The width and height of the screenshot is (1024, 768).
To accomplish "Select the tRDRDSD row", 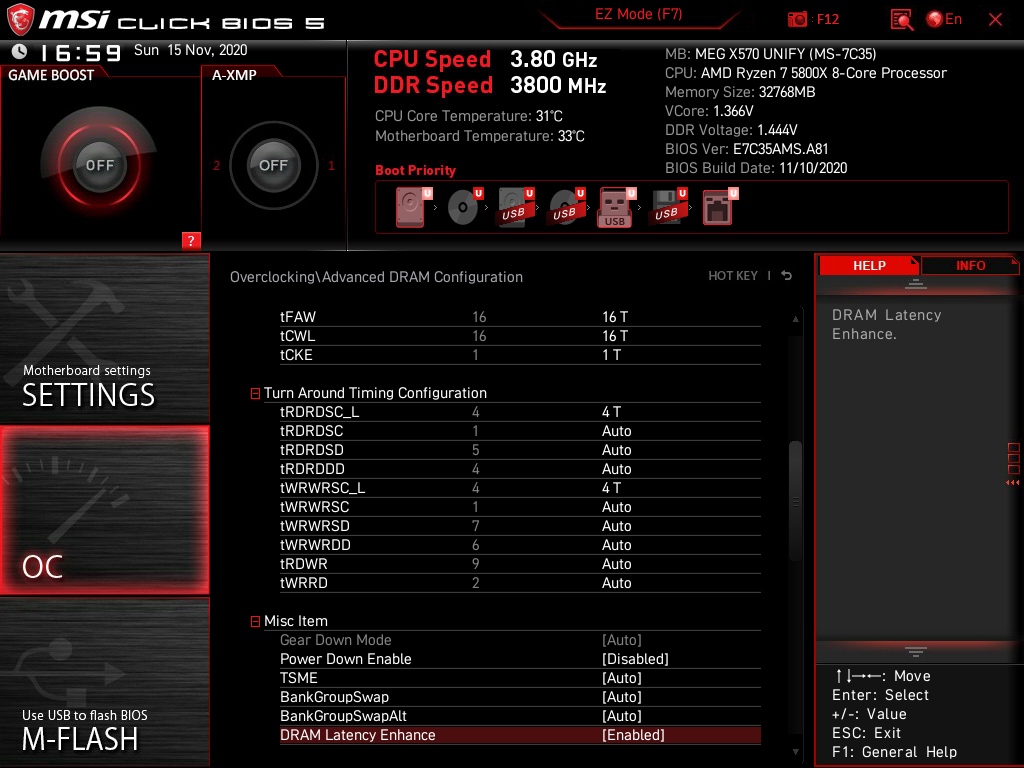I will [x=520, y=450].
